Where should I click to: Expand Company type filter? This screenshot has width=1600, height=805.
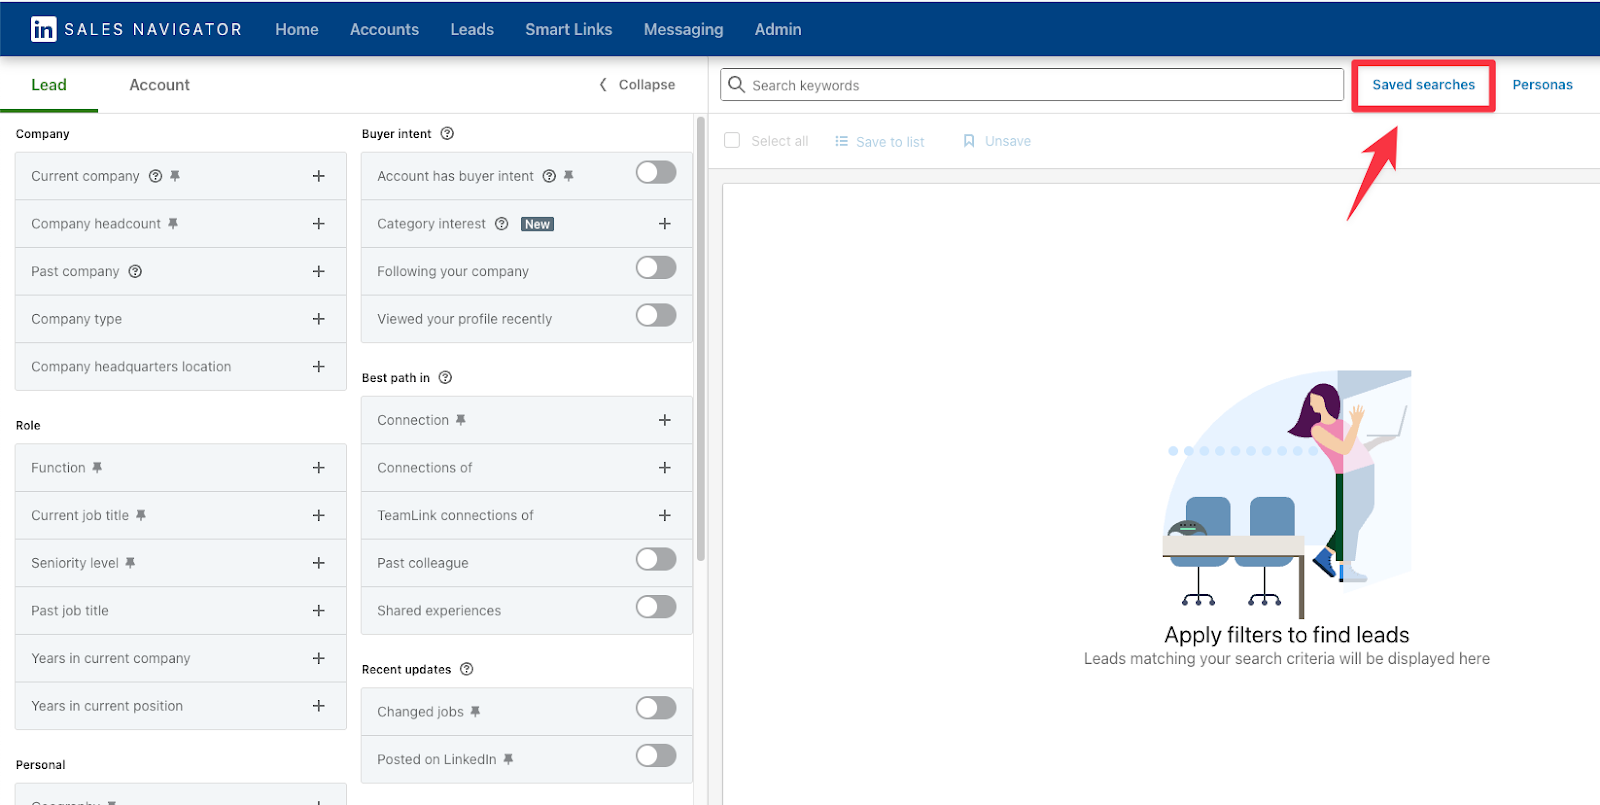click(x=319, y=319)
